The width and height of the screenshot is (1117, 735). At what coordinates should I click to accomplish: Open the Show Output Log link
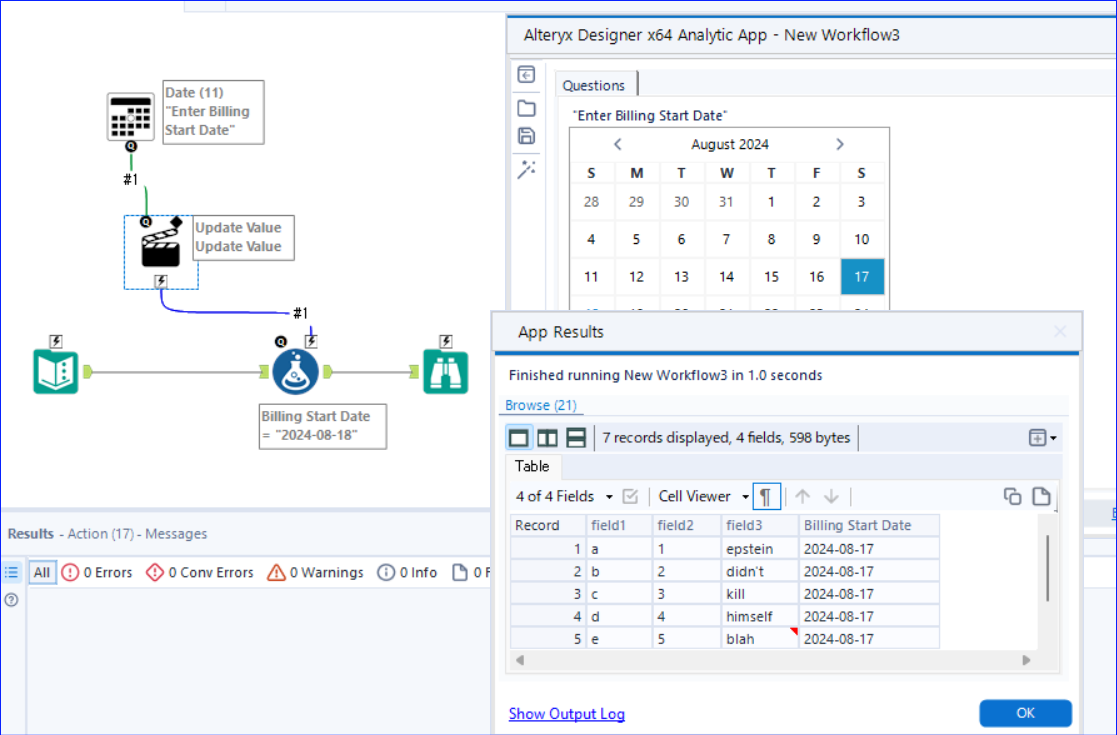(566, 713)
